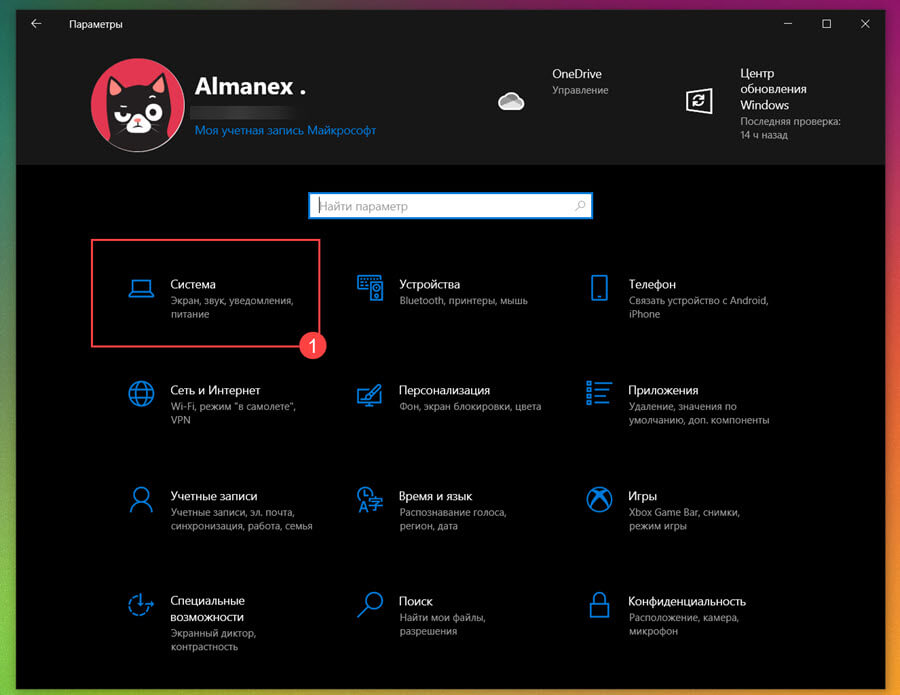The image size is (900, 695).
Task: Open the Приложения list icon
Action: click(x=599, y=393)
